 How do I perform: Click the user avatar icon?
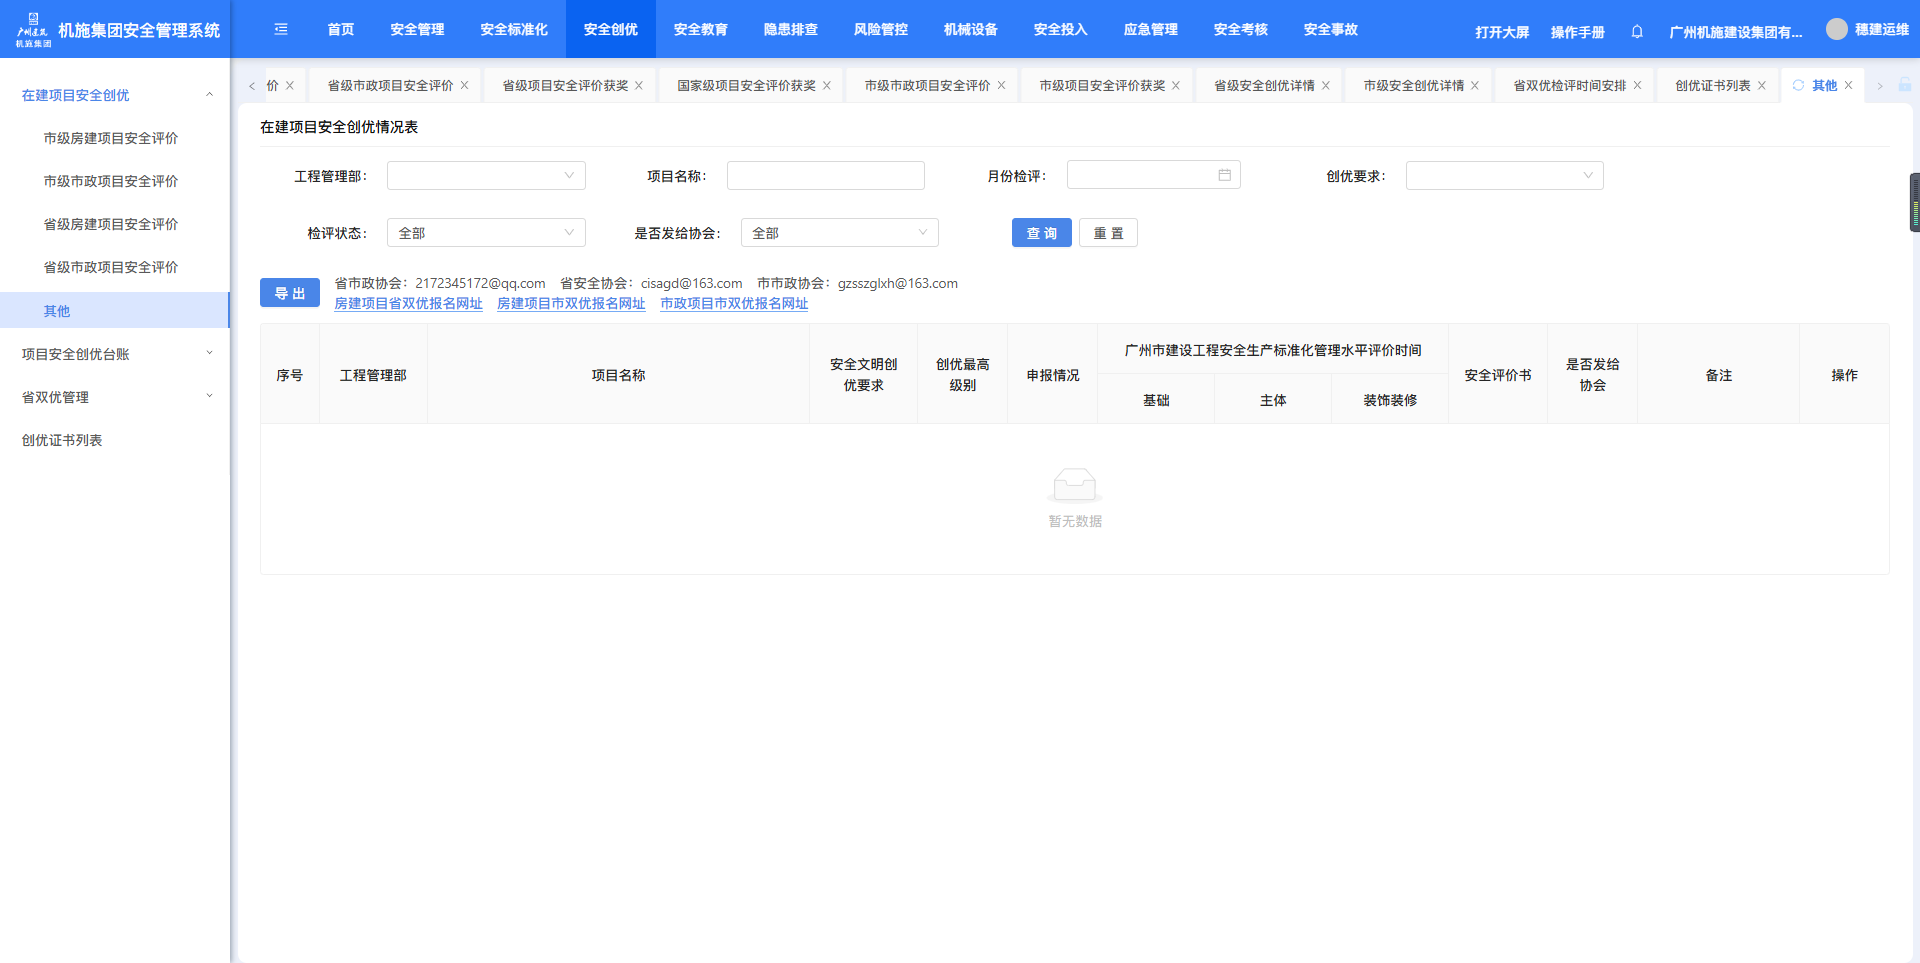tap(1836, 30)
